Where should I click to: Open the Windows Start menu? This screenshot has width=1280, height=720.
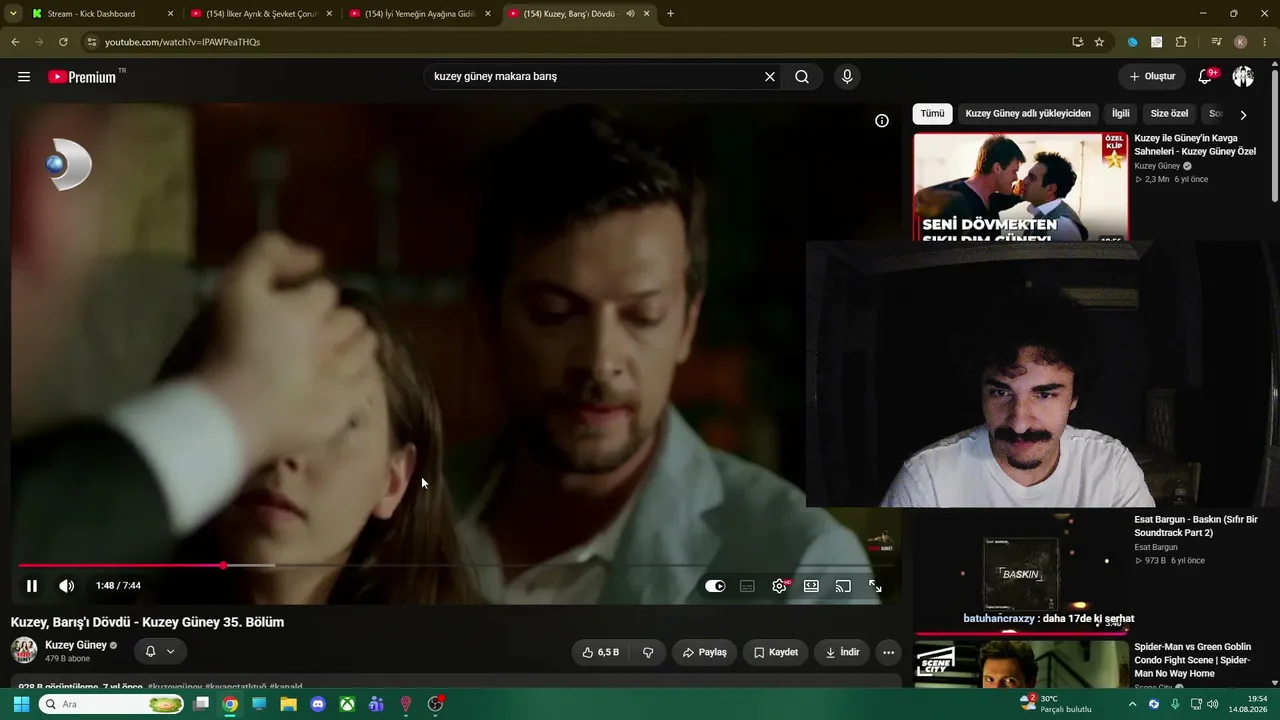pyautogui.click(x=21, y=704)
